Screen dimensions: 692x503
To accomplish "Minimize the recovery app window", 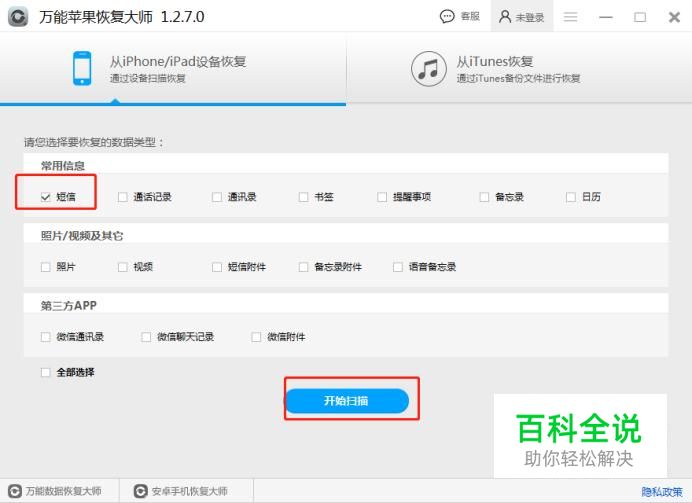I will point(606,17).
